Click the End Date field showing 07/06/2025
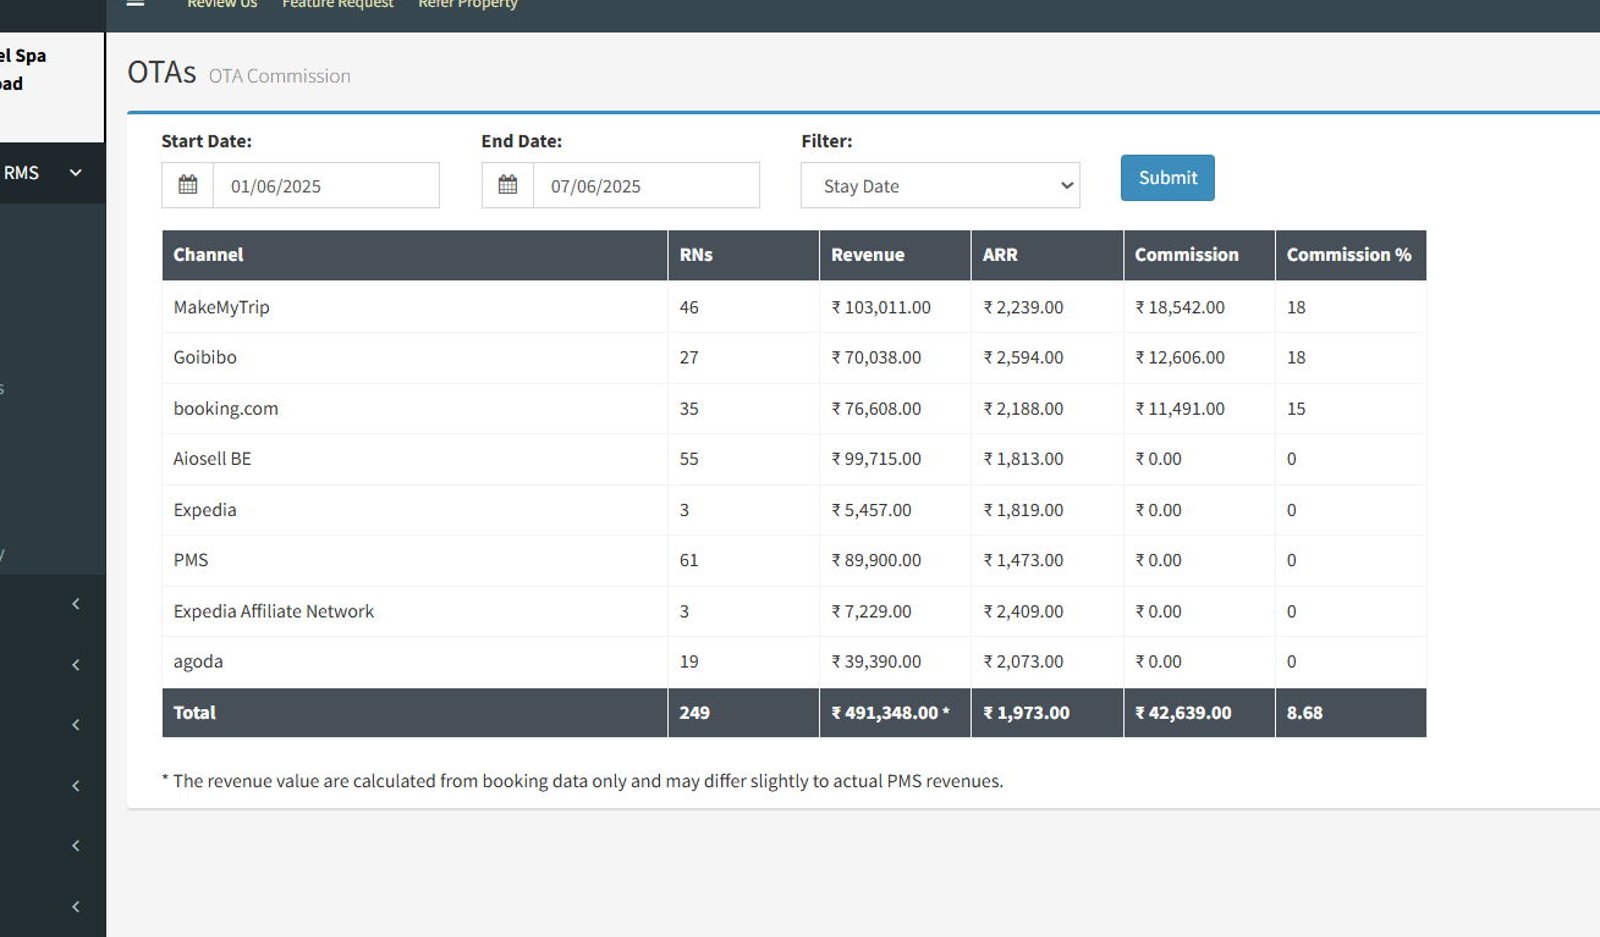The height and width of the screenshot is (937, 1600). tap(646, 185)
